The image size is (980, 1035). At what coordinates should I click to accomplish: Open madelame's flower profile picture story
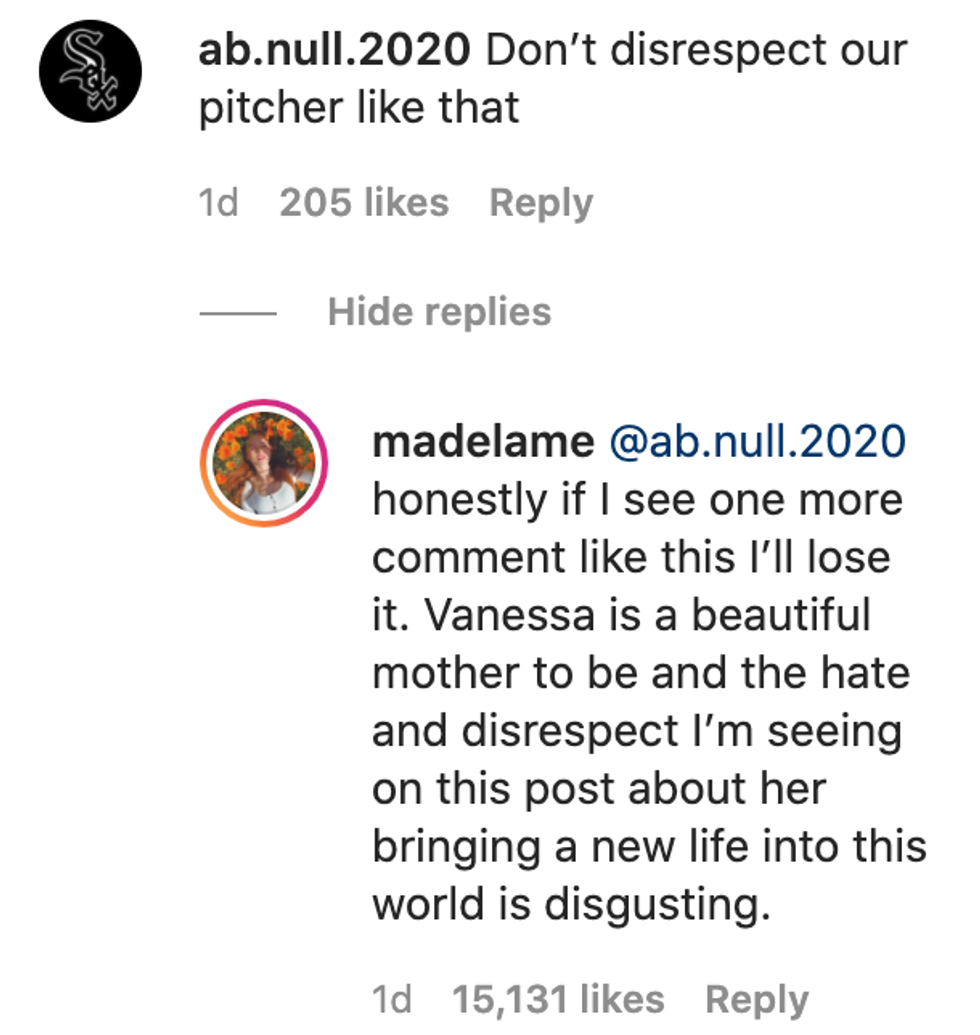[x=264, y=463]
